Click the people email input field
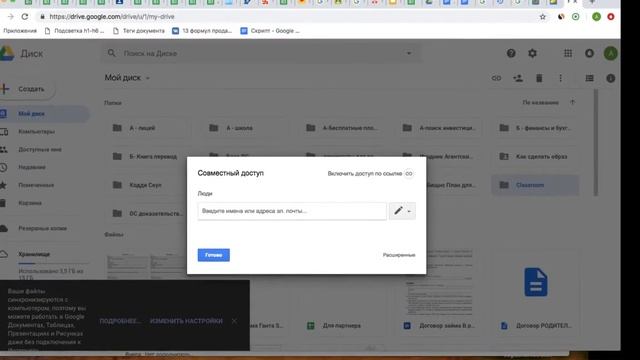The image size is (640, 360). (x=292, y=211)
